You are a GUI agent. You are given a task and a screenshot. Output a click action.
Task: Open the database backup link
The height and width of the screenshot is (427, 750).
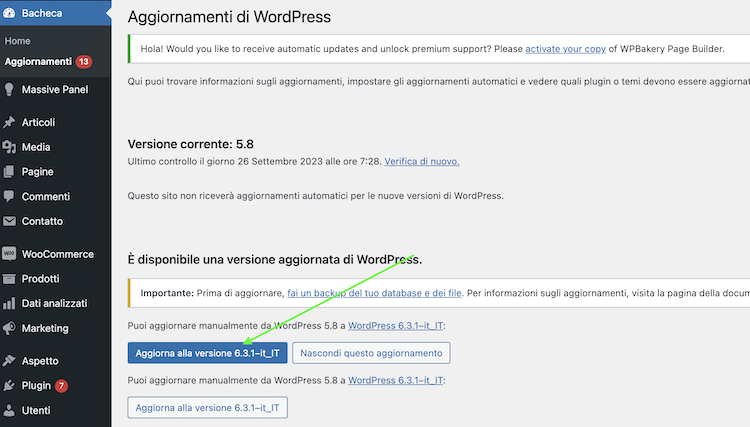pos(375,293)
